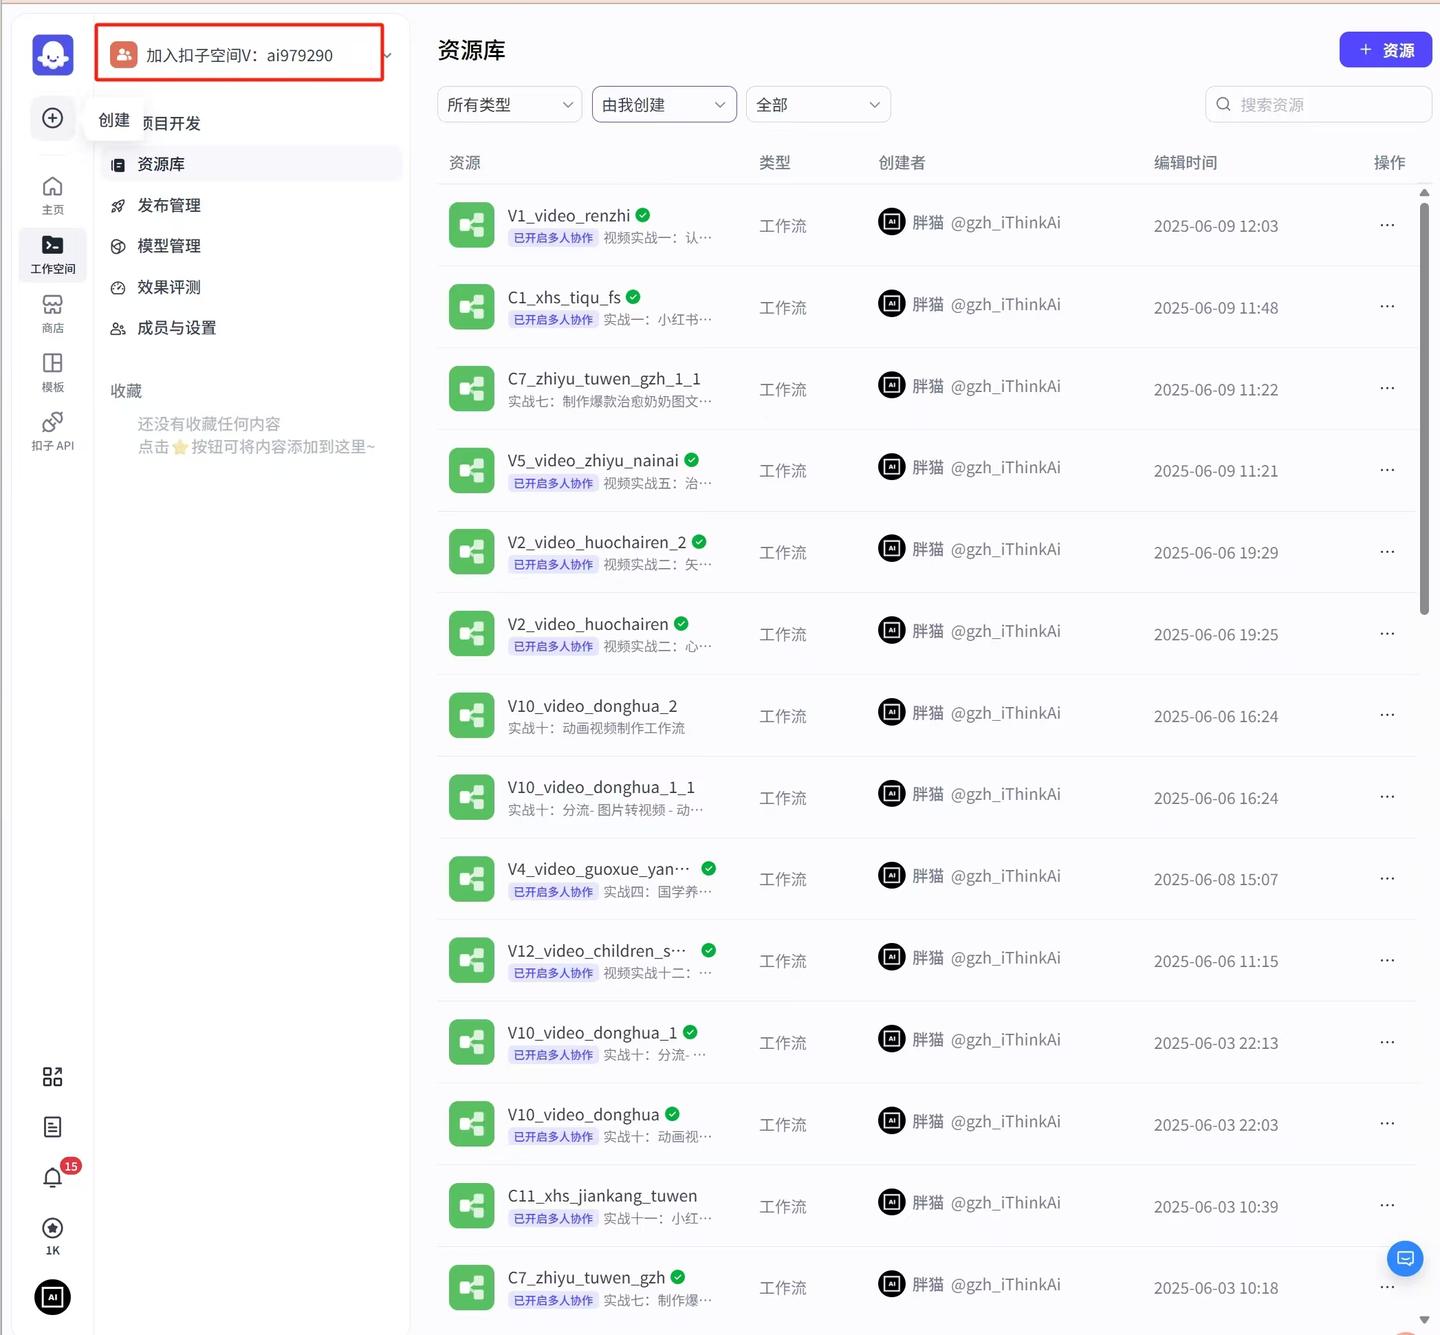Click the blue 资源 create button
The width and height of the screenshot is (1440, 1335).
click(1385, 49)
